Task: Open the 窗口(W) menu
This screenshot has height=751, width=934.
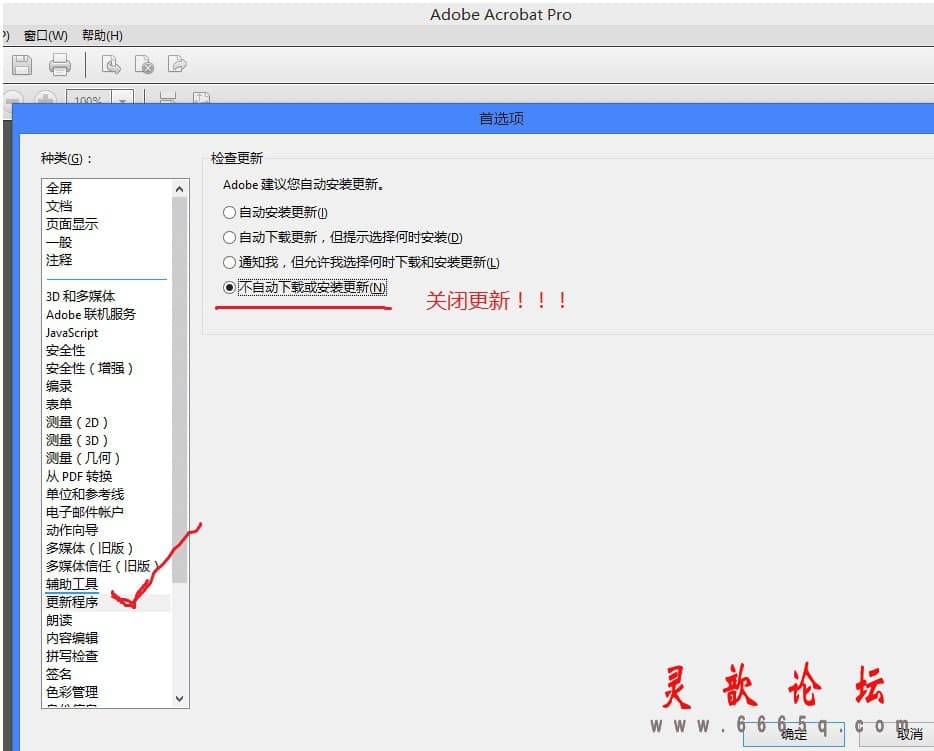Action: [45, 36]
